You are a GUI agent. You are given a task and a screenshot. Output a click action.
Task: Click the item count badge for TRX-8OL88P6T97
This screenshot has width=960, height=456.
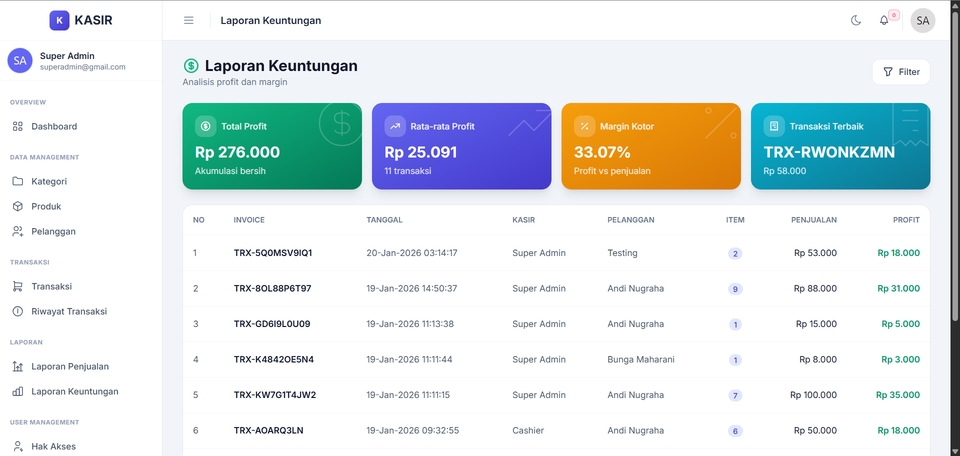[735, 289]
